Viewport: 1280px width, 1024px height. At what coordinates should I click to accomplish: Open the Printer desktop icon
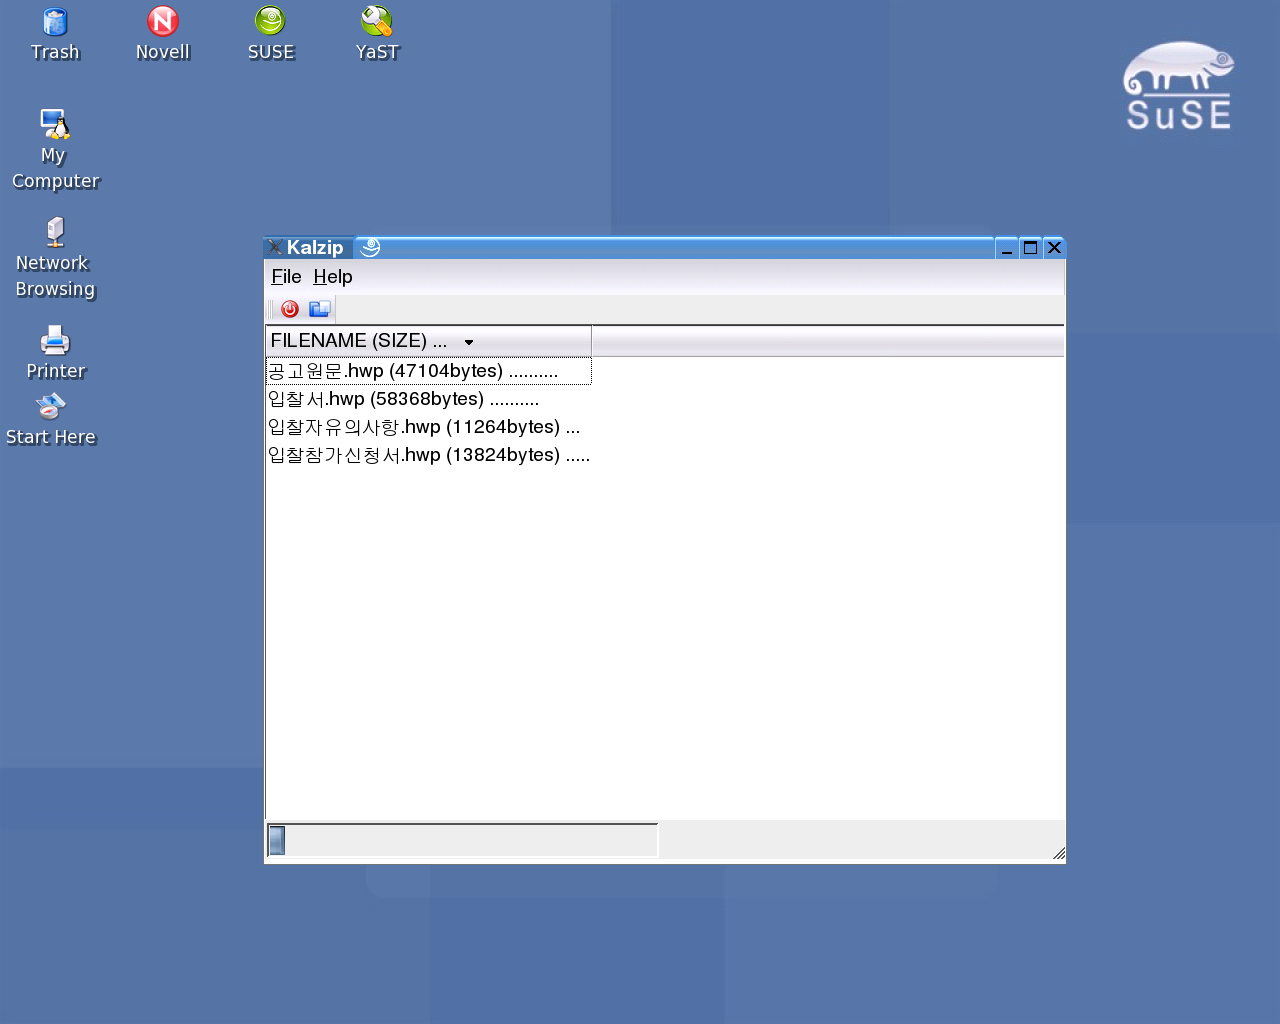coord(55,341)
